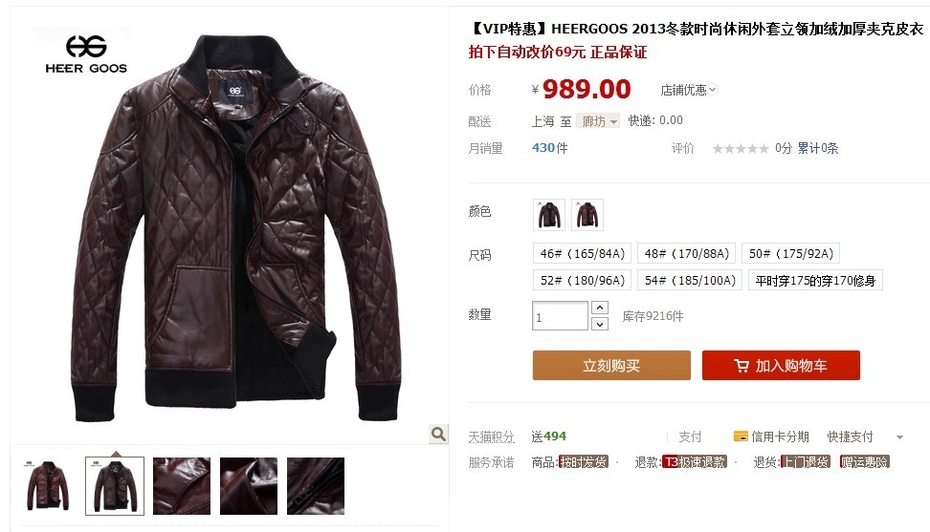Click the 加入购物车 add to cart button
Viewport: 930px width, 532px height.
(x=781, y=365)
